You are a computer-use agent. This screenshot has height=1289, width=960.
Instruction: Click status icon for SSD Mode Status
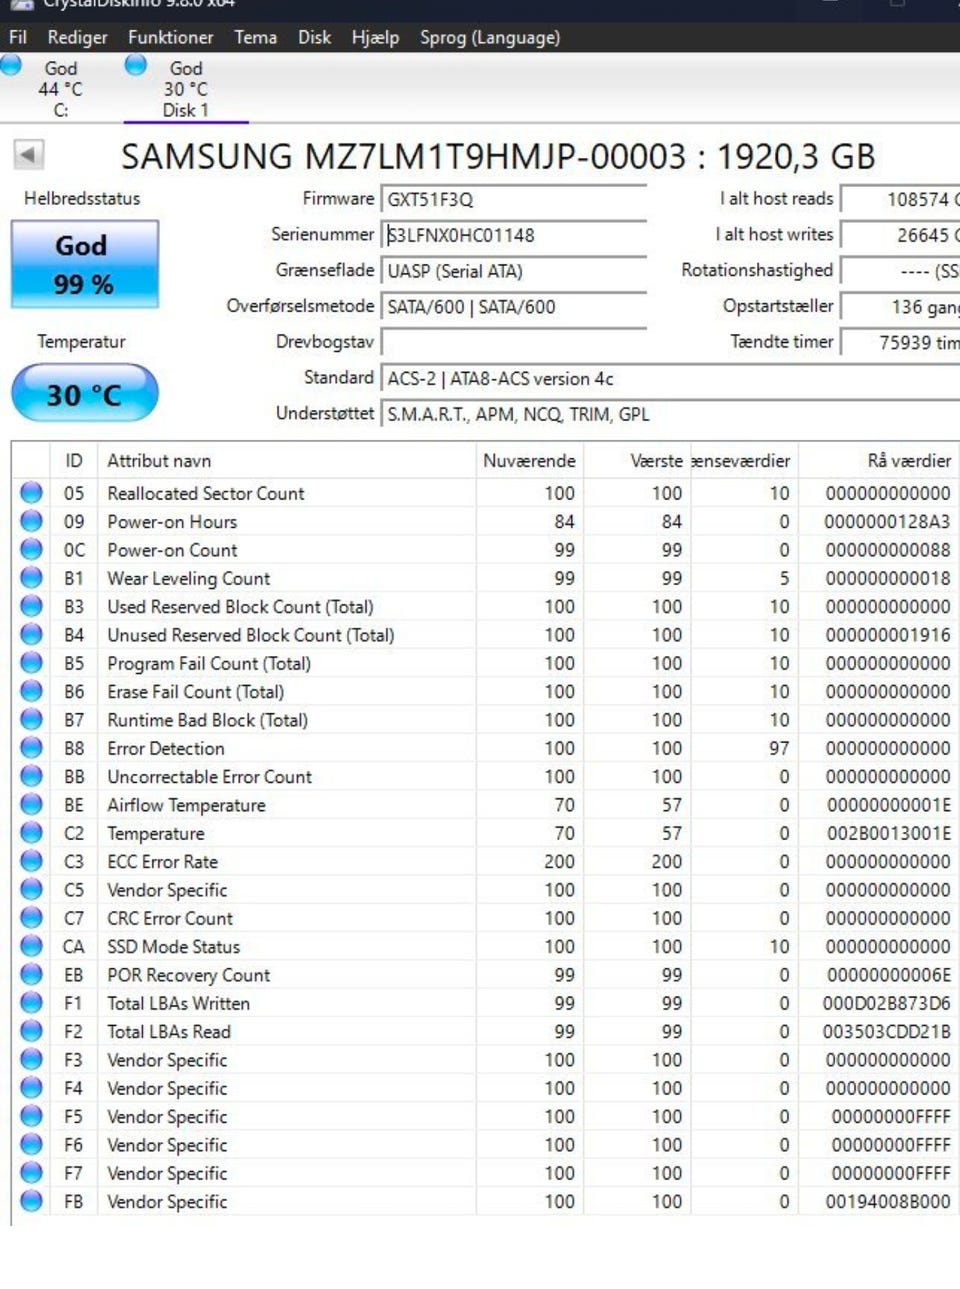32,946
